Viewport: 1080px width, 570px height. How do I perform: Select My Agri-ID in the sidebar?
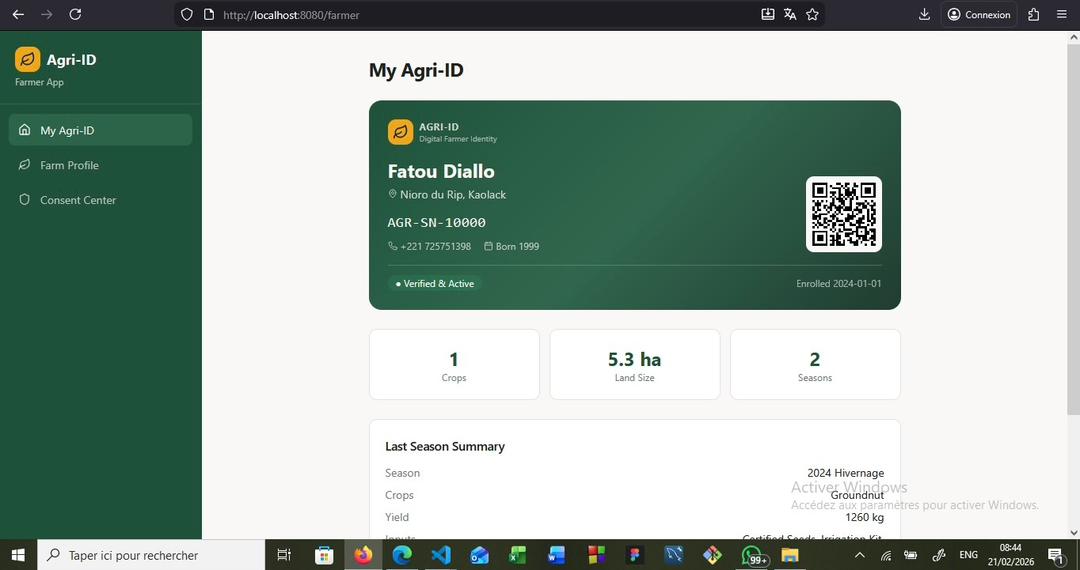pyautogui.click(x=101, y=130)
